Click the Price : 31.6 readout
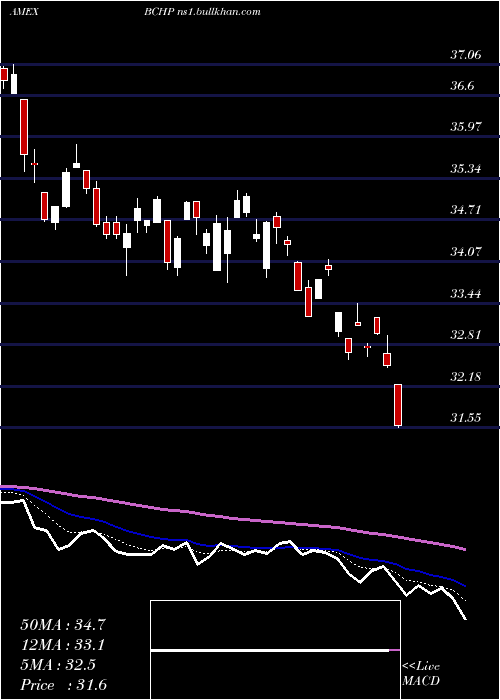 point(63,685)
